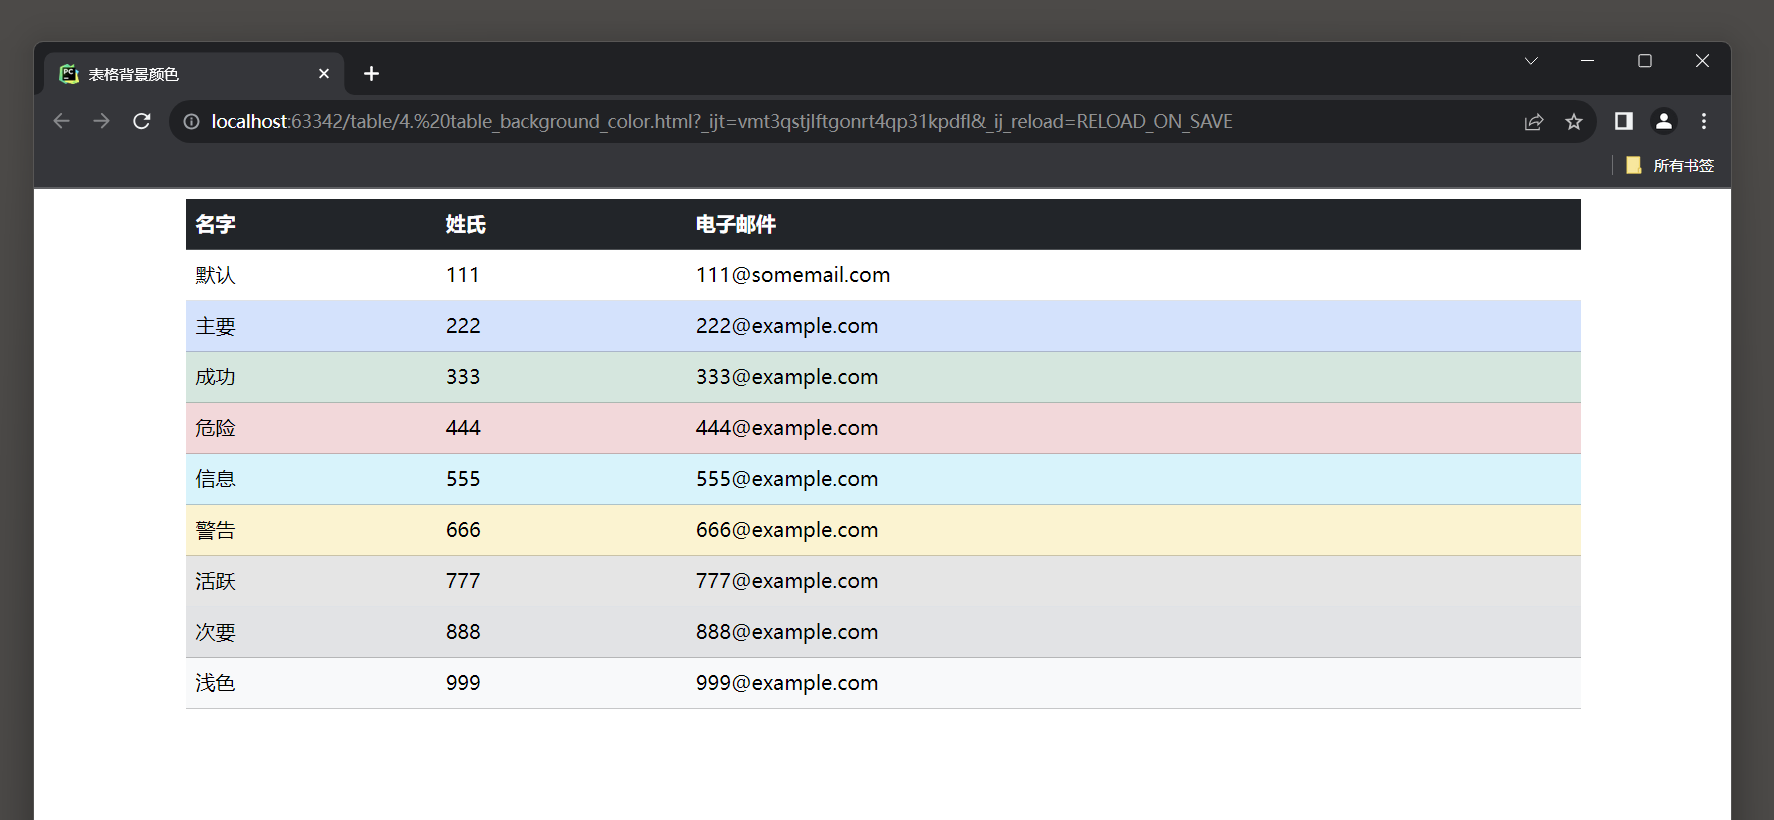Viewport: 1774px width, 820px height.
Task: Click the 姓氏 column header
Action: 561,224
